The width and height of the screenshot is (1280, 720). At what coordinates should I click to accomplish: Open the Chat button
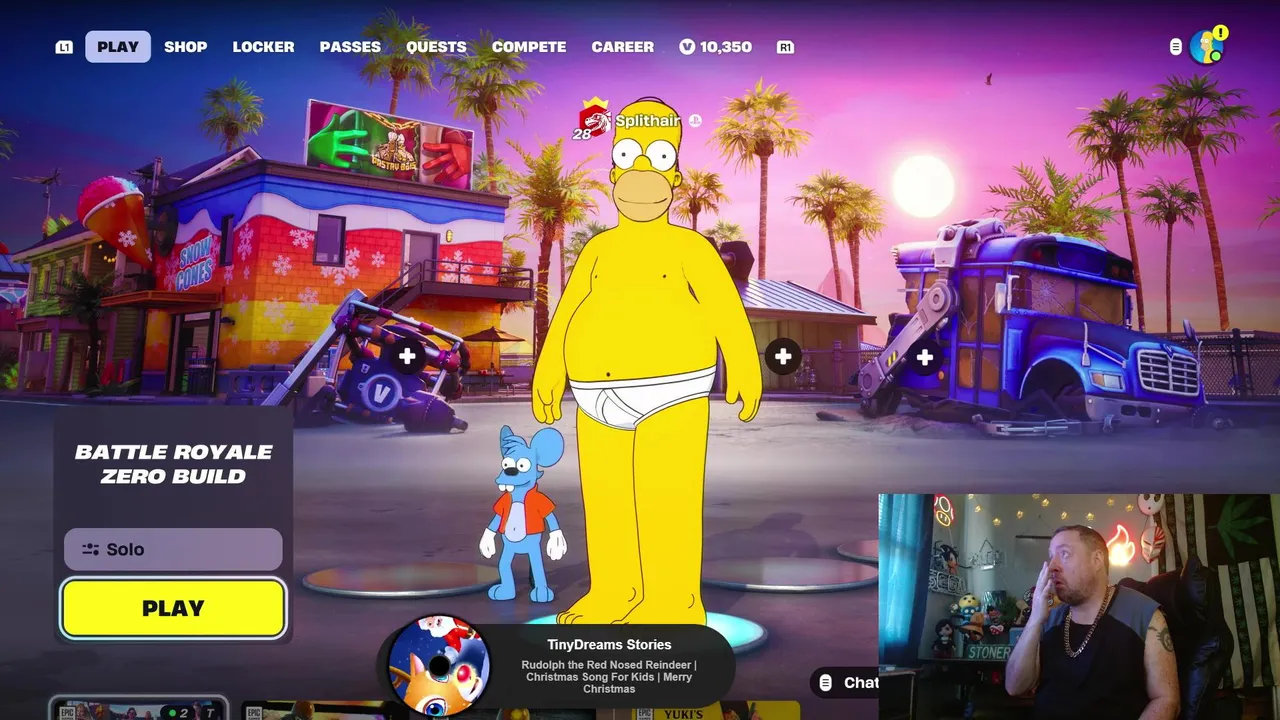[846, 682]
